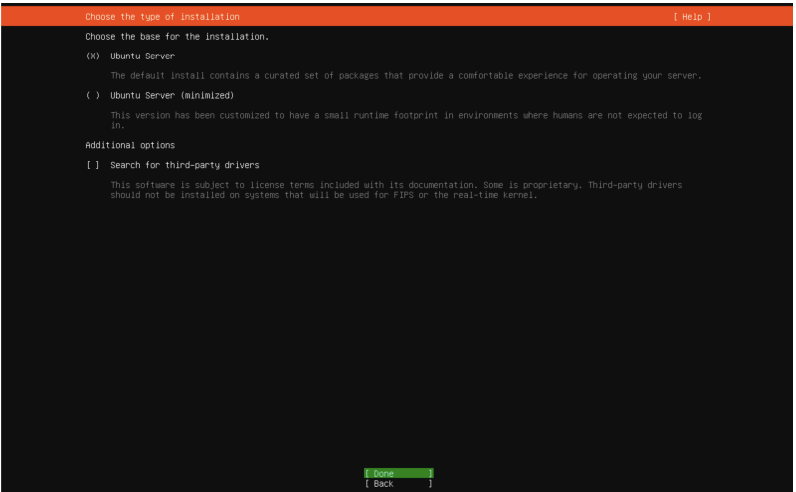Click the Additional options heading
This screenshot has height=492, width=796.
click(x=130, y=144)
